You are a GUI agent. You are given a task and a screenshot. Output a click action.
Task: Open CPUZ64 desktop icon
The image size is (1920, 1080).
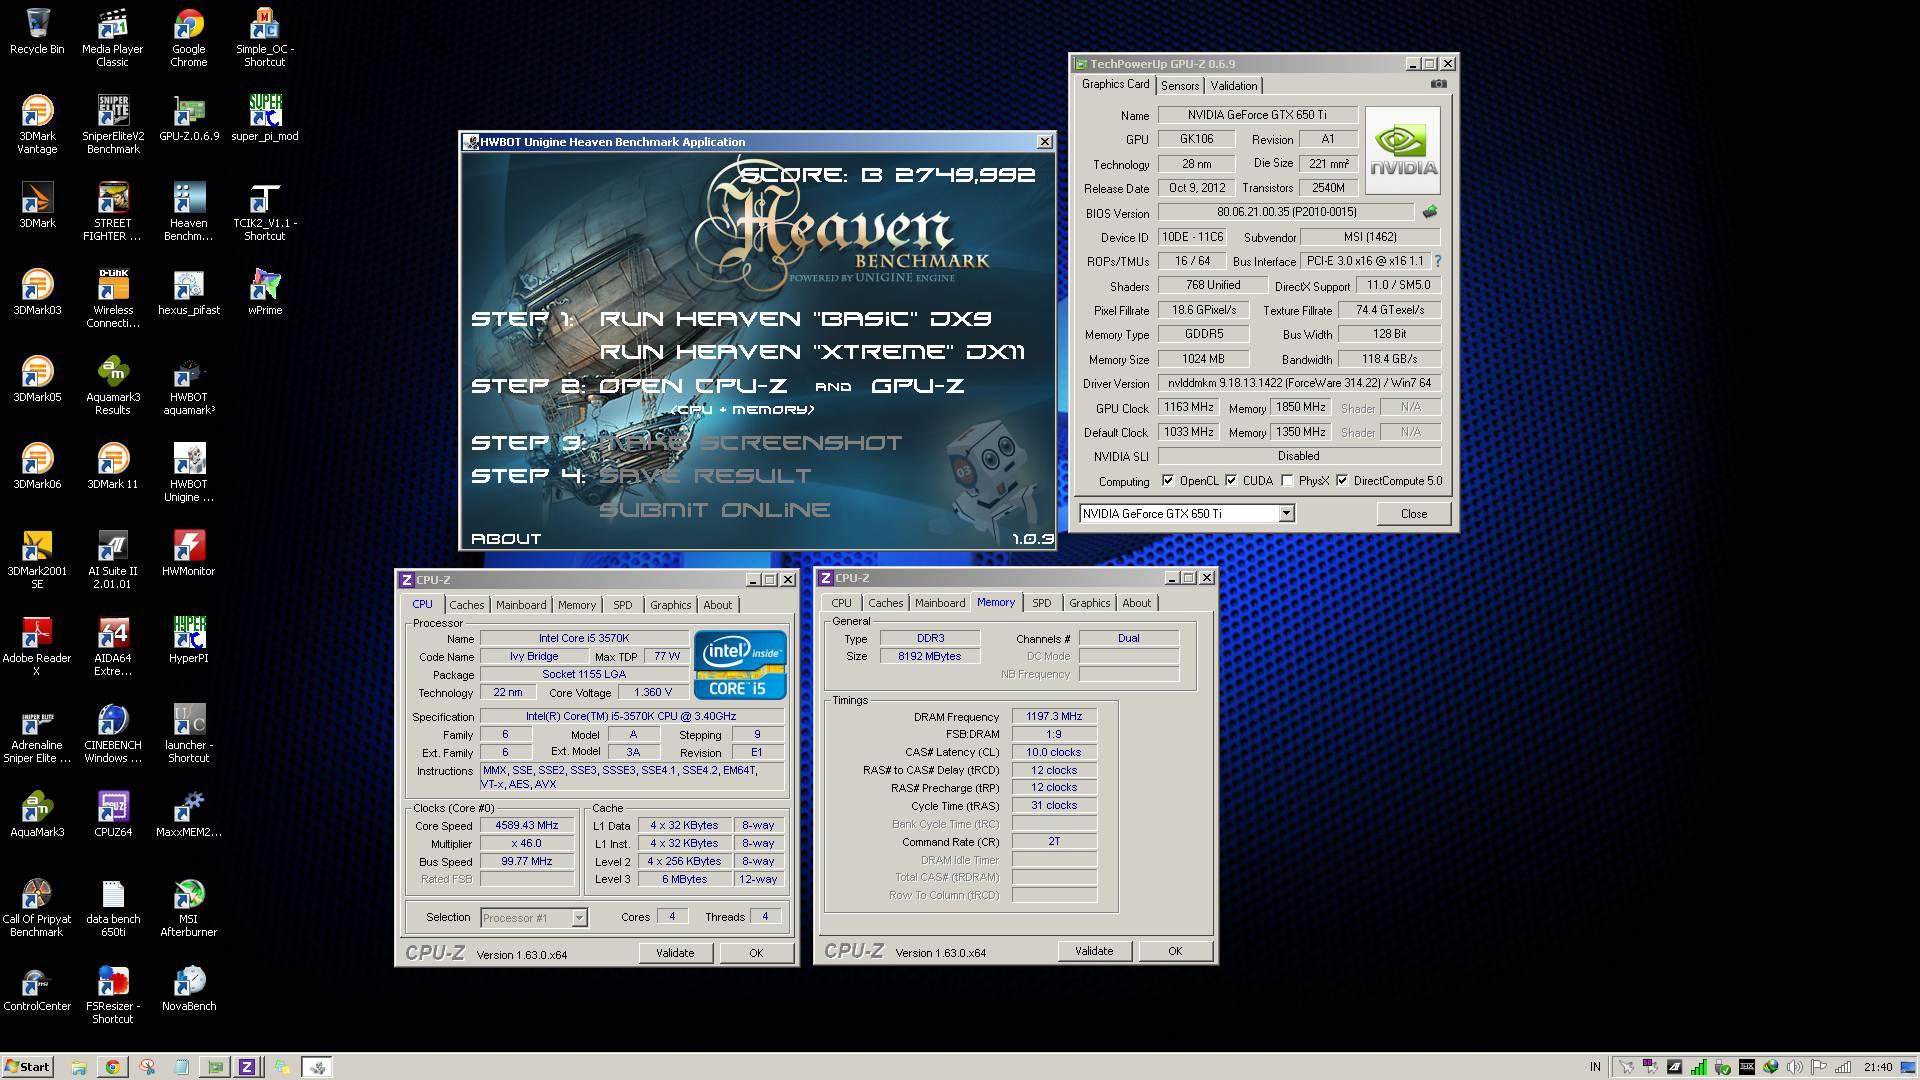coord(112,814)
